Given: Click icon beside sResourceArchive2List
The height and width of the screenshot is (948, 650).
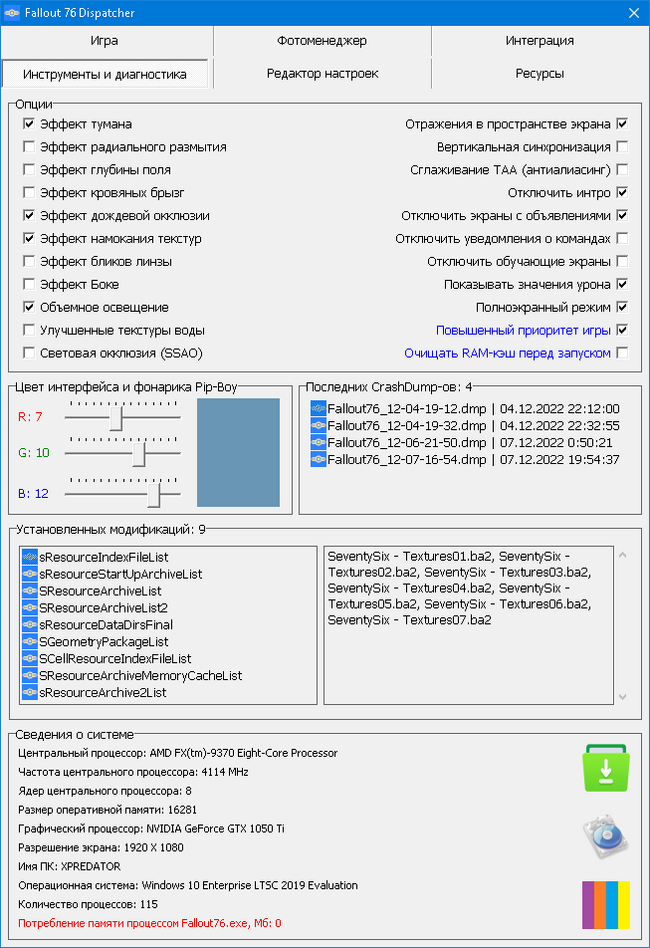Looking at the screenshot, I should [x=30, y=692].
